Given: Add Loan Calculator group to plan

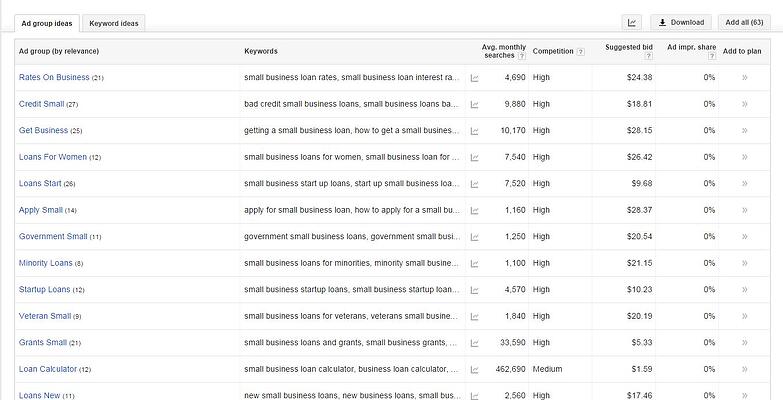Looking at the screenshot, I should click(745, 369).
